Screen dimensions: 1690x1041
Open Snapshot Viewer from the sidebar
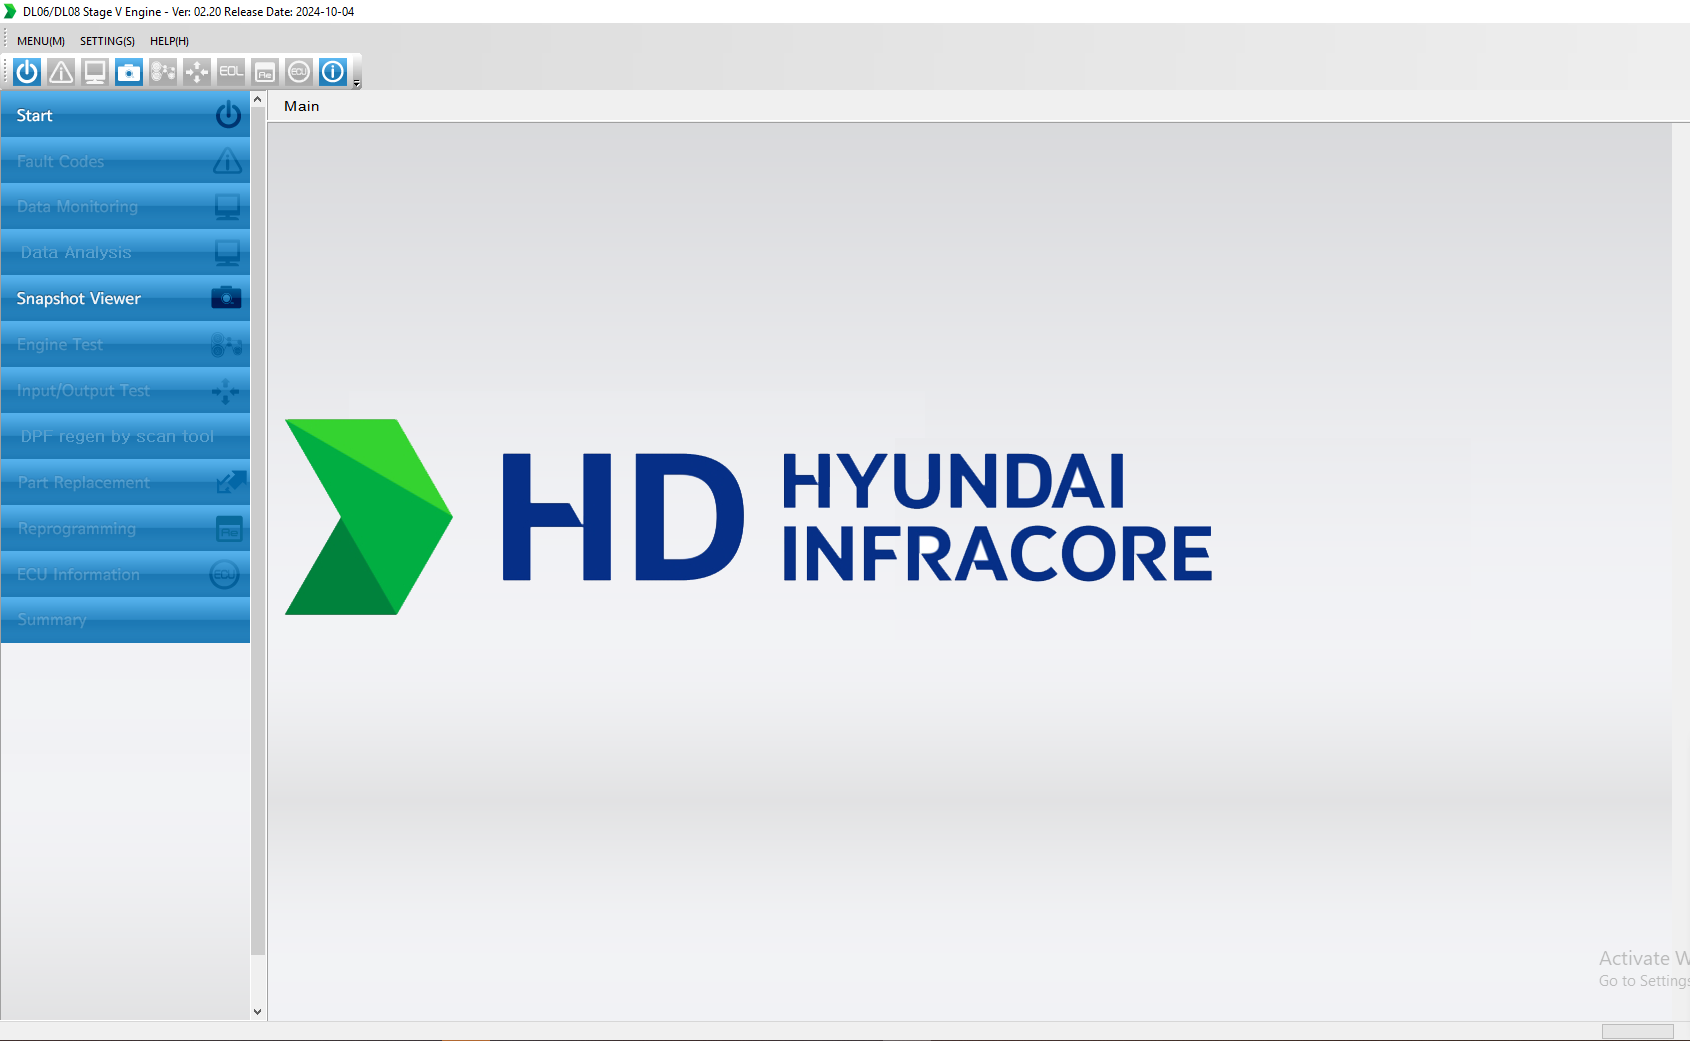point(125,299)
